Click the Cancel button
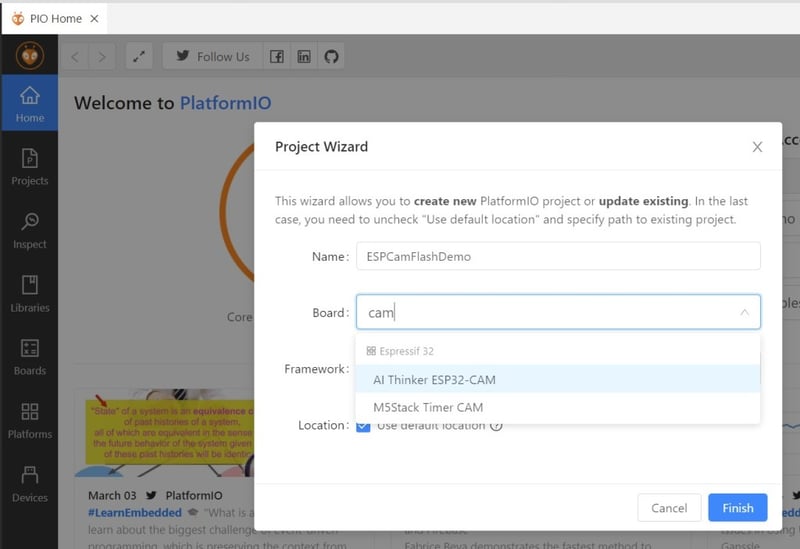Screen dimensions: 800x549 [669, 508]
